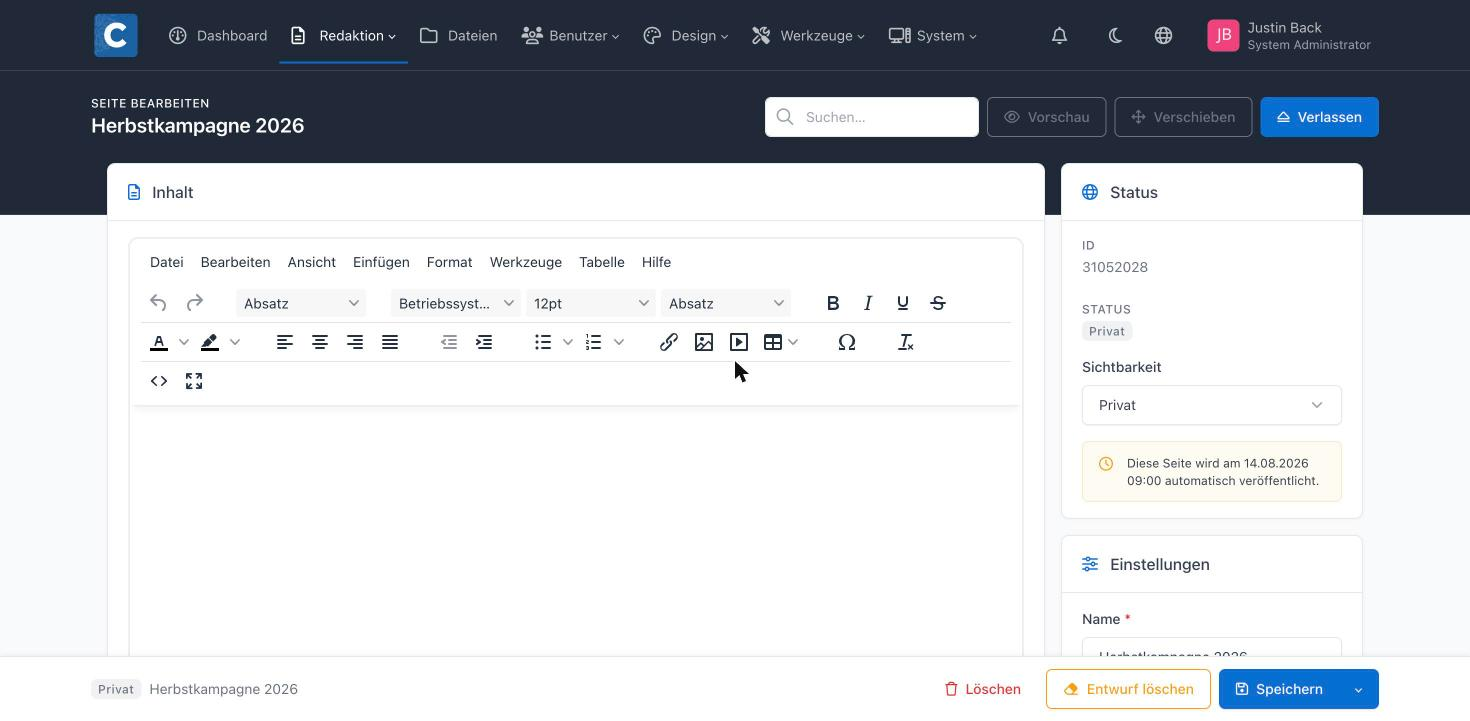Click the Verschieben button
This screenshot has height=721, width=1470.
(1183, 117)
